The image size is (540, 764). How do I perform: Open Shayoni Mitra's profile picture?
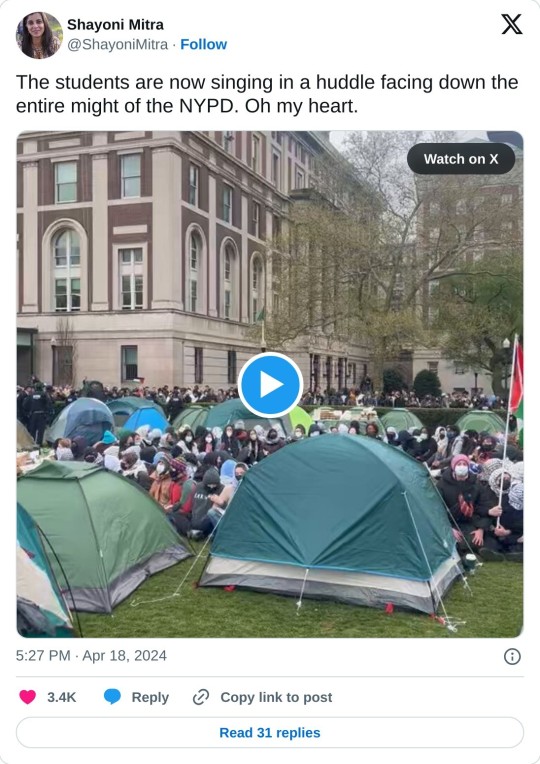point(39,35)
